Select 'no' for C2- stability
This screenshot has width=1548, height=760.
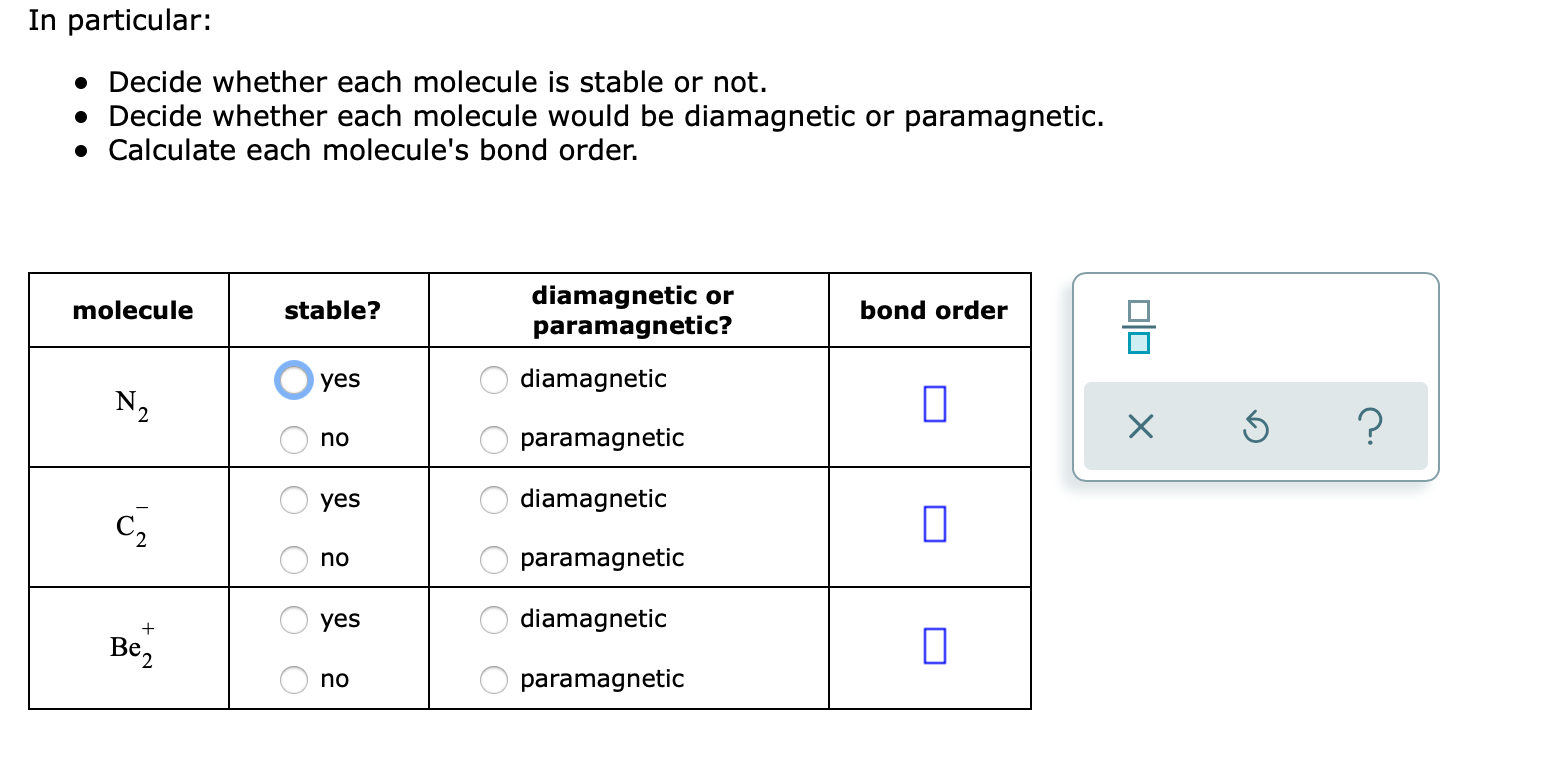click(294, 560)
